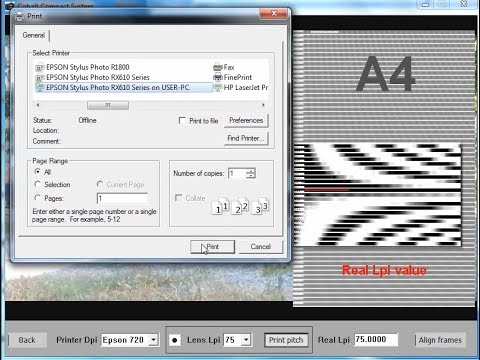The image size is (480, 360).
Task: Choose the Selection radio button
Action: pyautogui.click(x=37, y=184)
